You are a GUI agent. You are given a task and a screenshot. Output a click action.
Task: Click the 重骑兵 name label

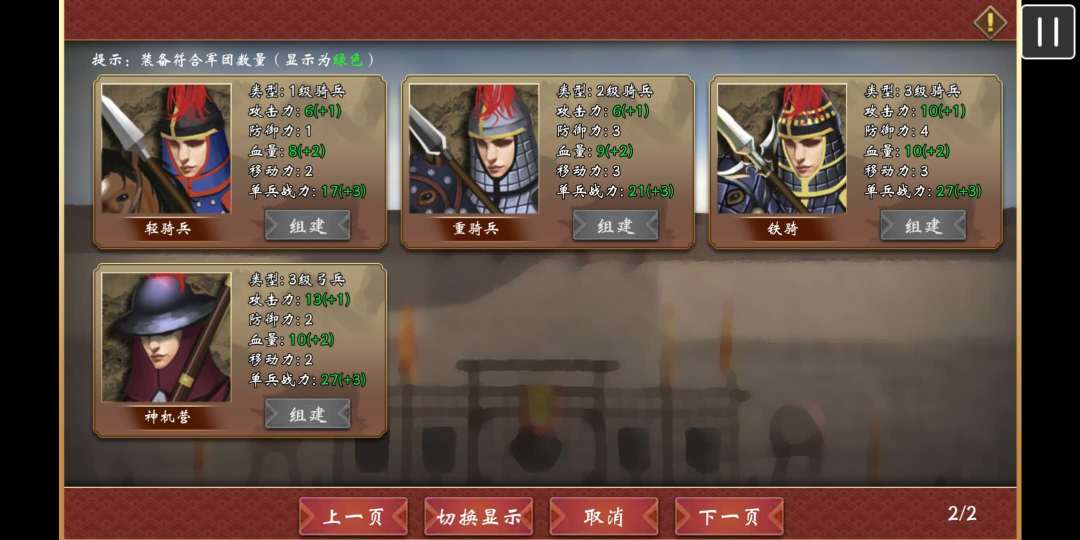tap(475, 229)
